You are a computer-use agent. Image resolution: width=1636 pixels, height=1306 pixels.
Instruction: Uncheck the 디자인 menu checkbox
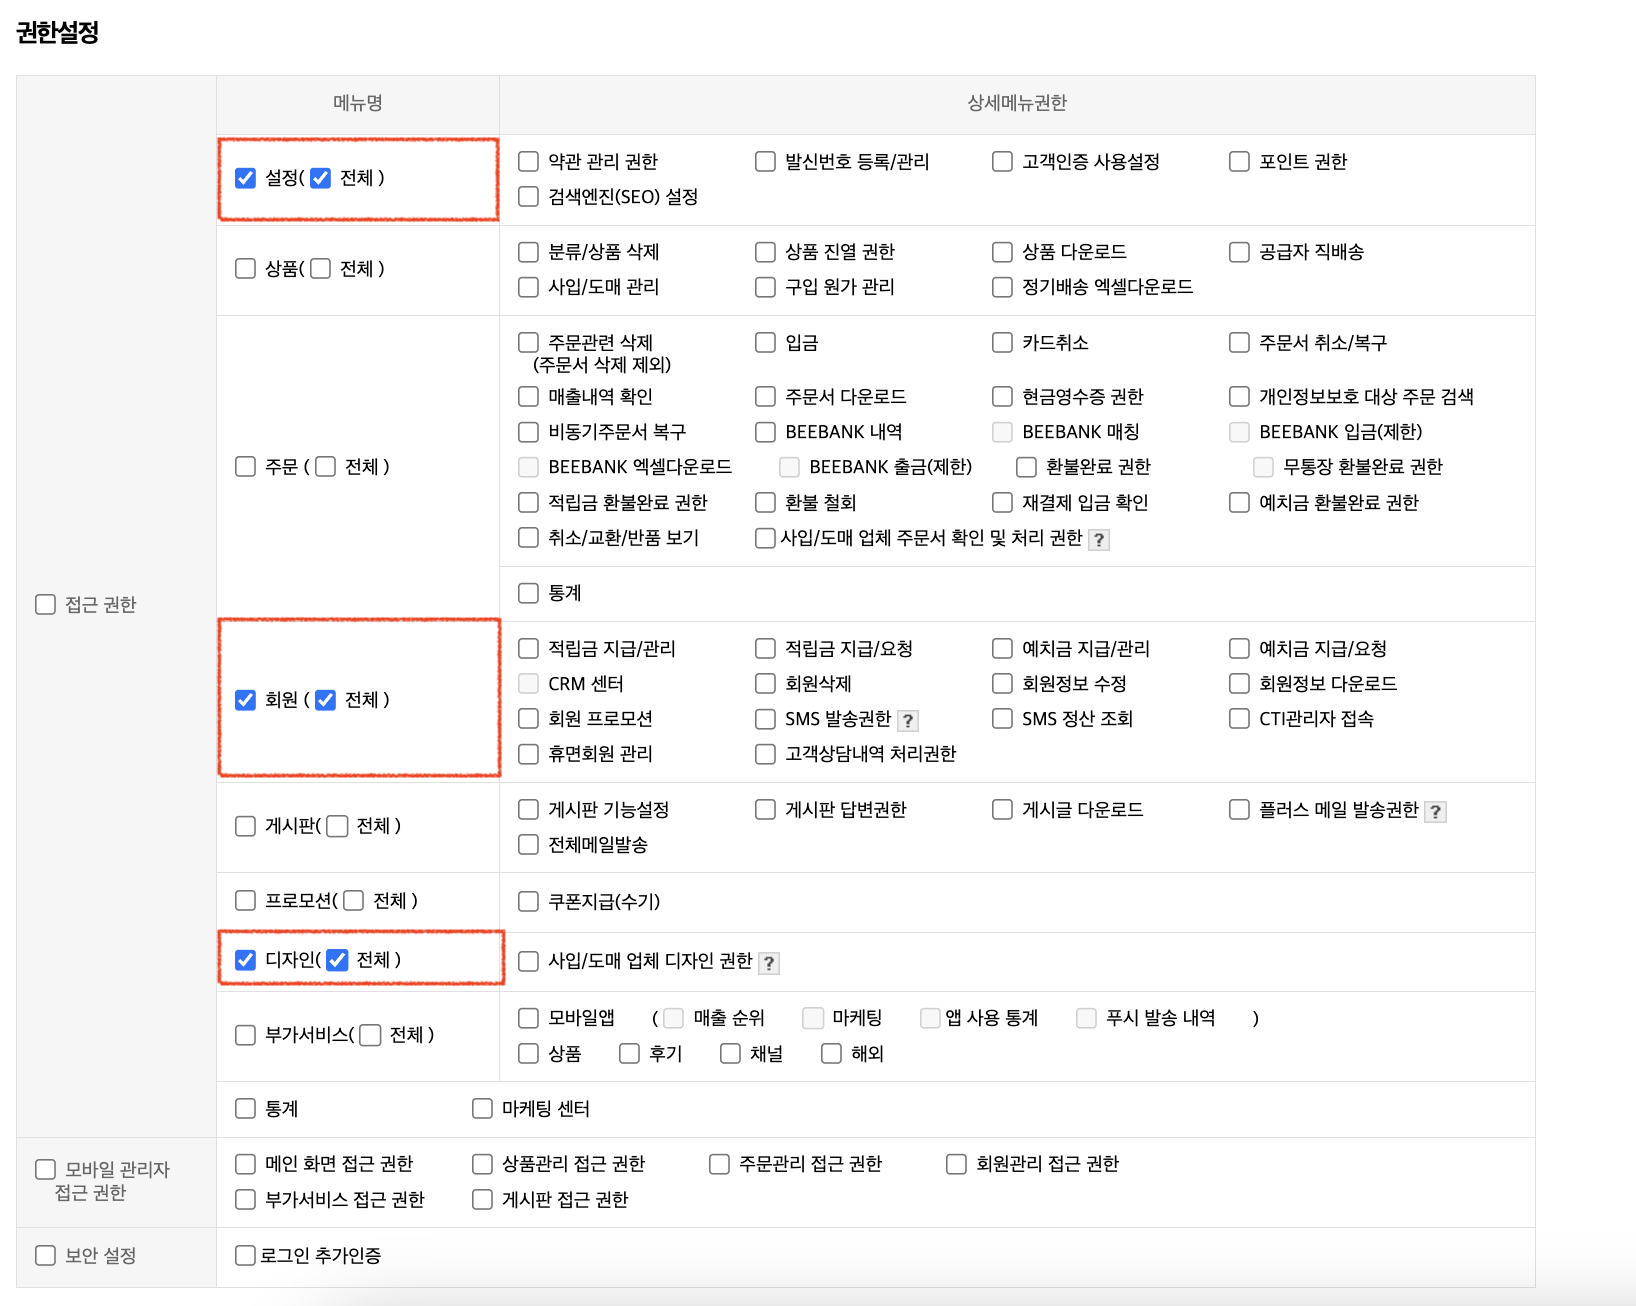coord(245,960)
